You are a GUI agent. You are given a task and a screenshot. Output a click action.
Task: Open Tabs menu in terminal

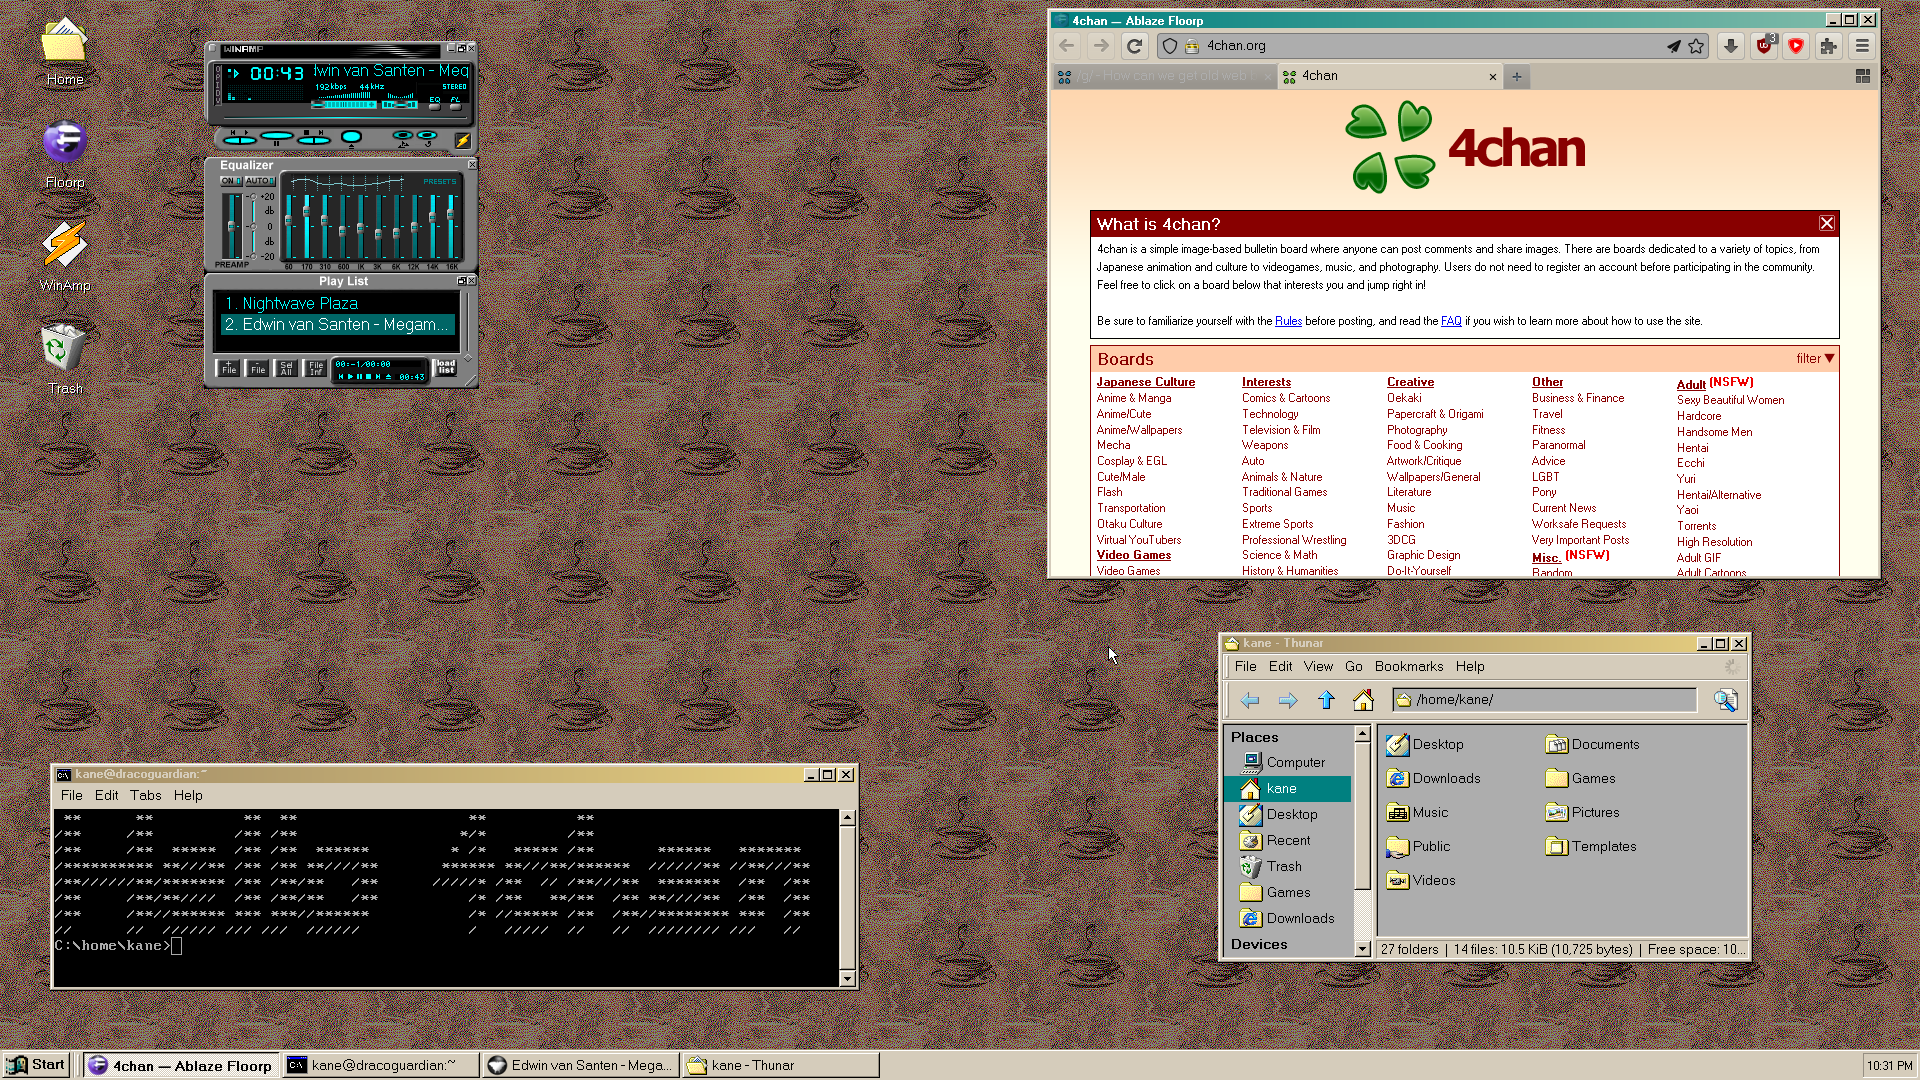coord(145,795)
